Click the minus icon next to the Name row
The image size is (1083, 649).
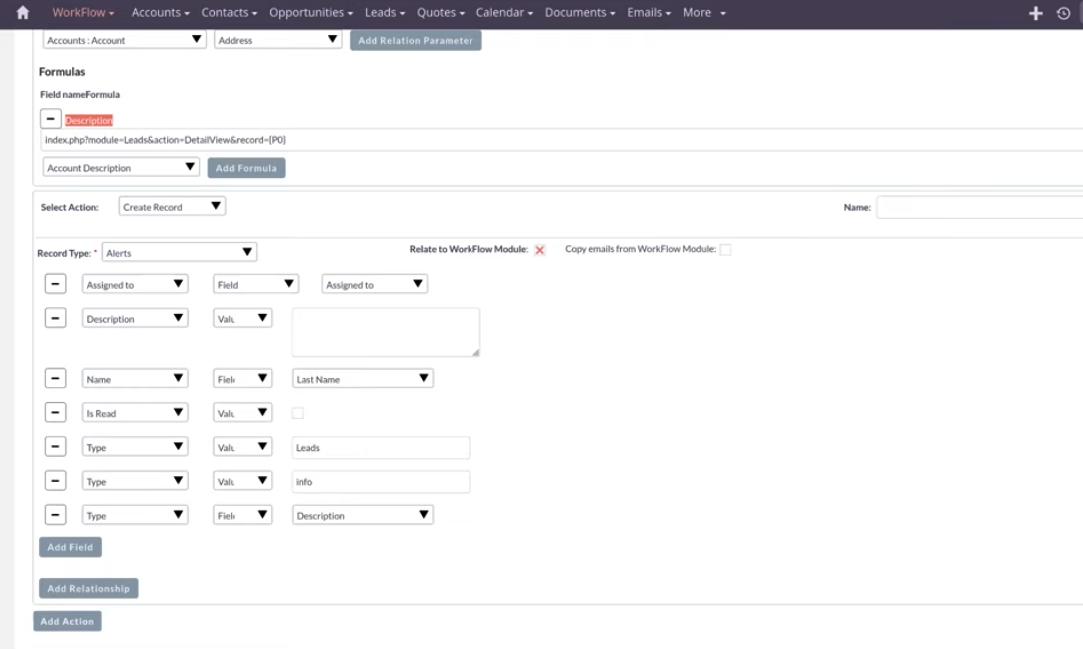(x=55, y=378)
